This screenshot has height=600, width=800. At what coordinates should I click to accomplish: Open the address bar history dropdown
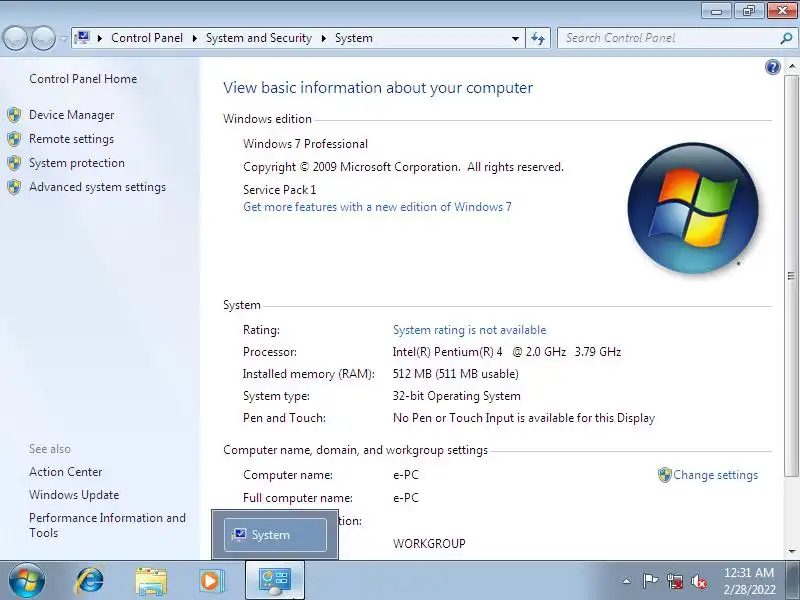click(x=515, y=38)
